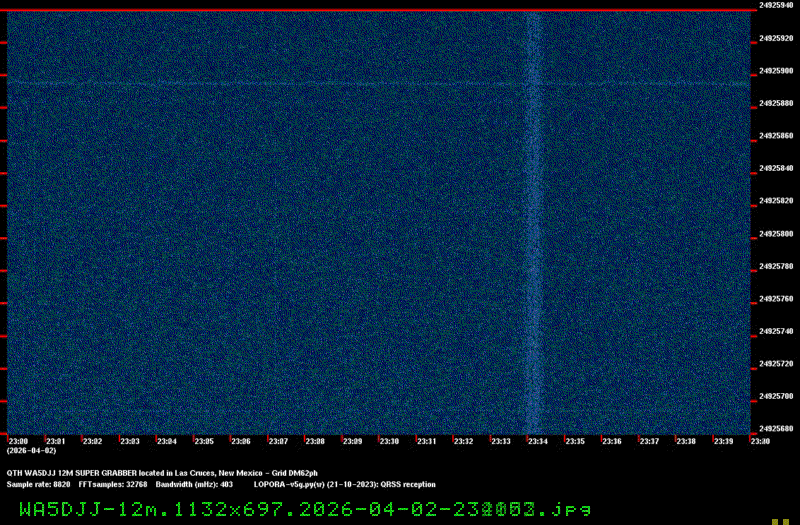Click the 23:12 time axis label
800x525 pixels.
point(463,441)
